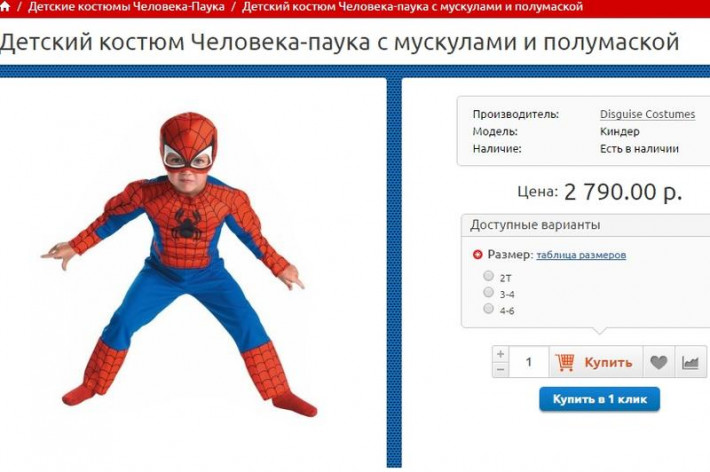710x472 pixels.
Task: Click the quantity input field
Action: pos(529,362)
